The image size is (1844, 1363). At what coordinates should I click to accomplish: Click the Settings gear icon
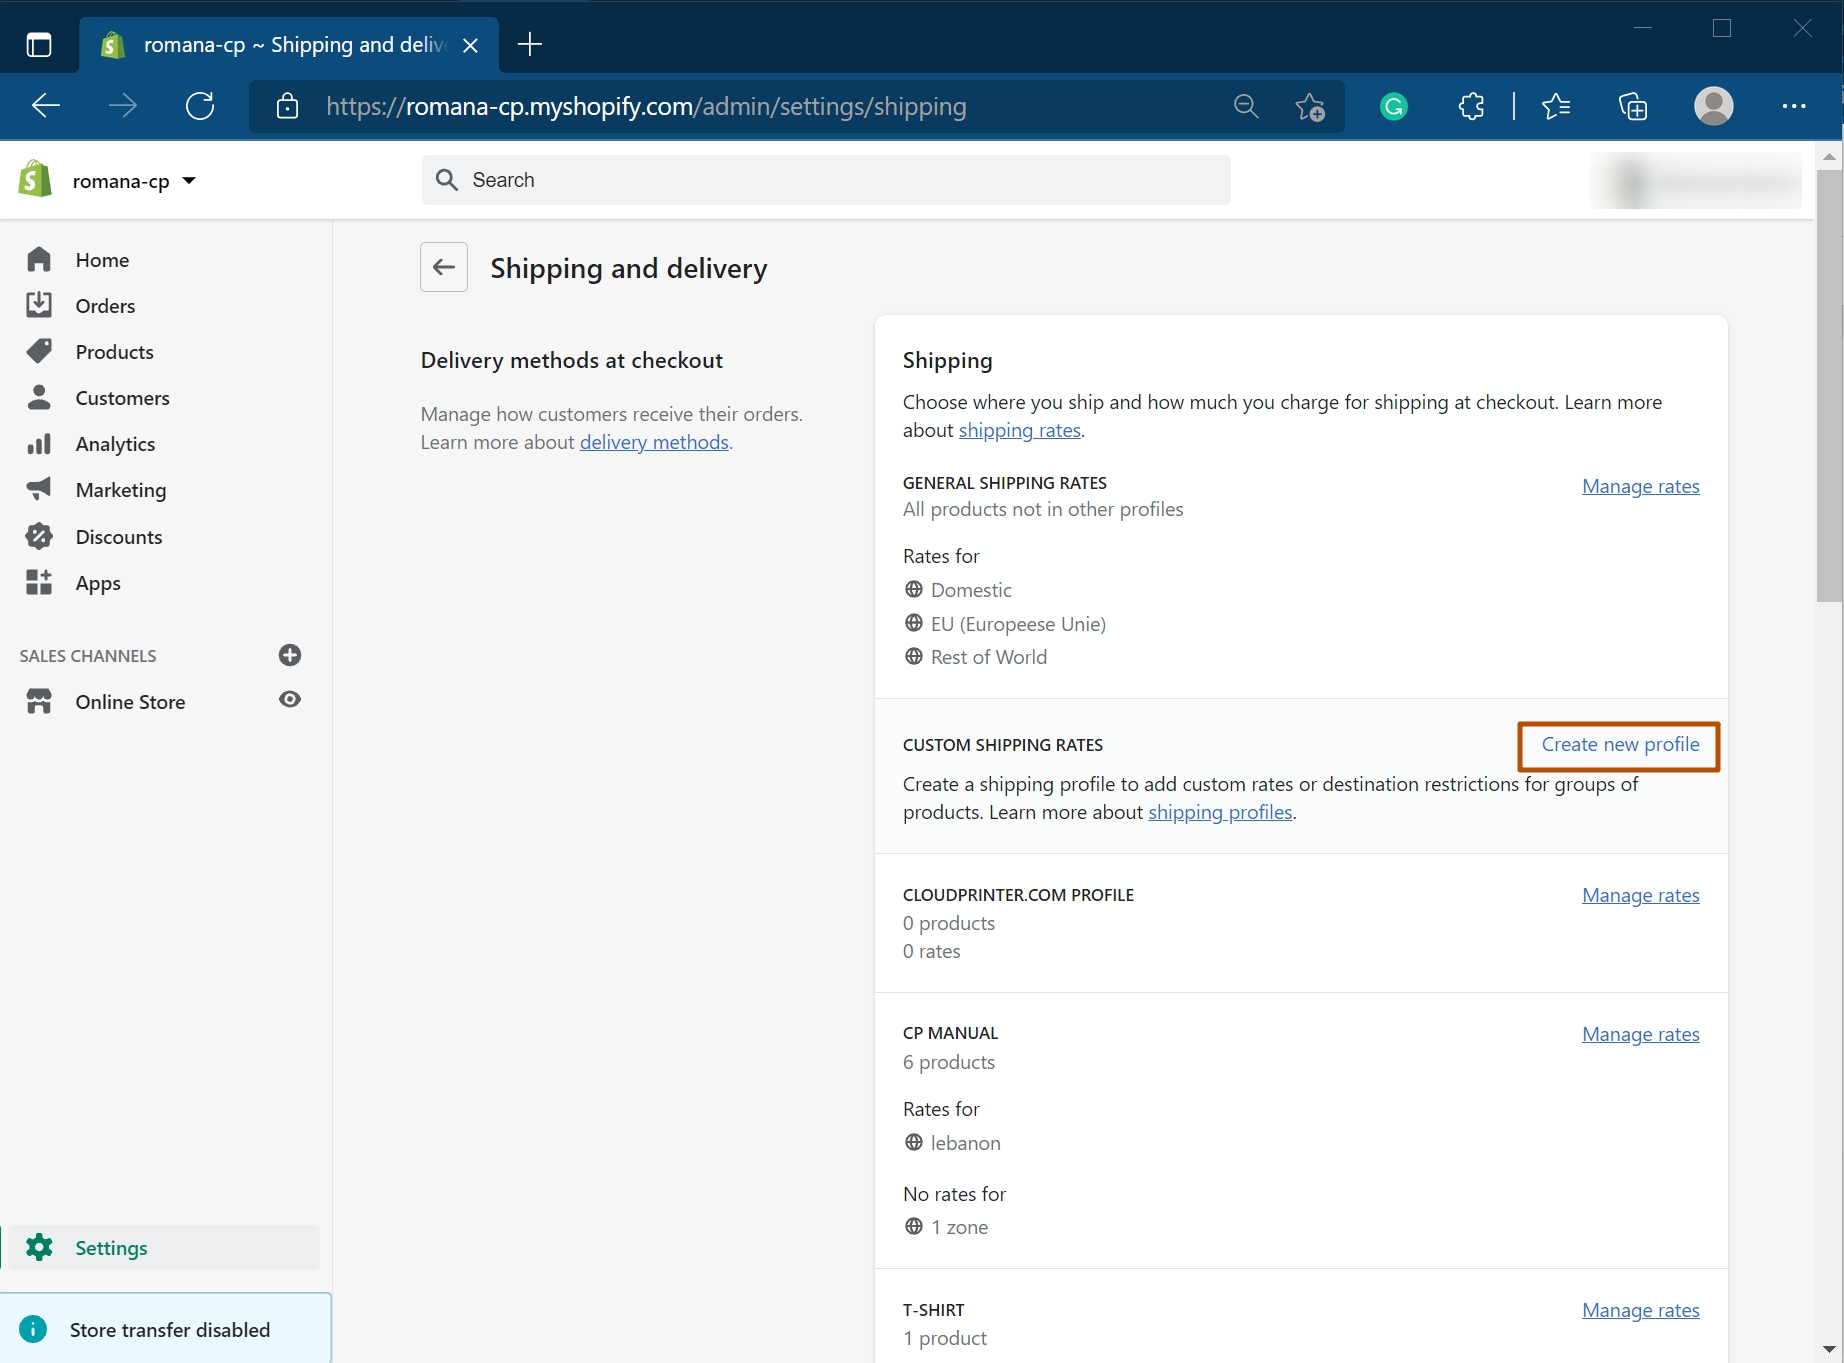pos(39,1247)
